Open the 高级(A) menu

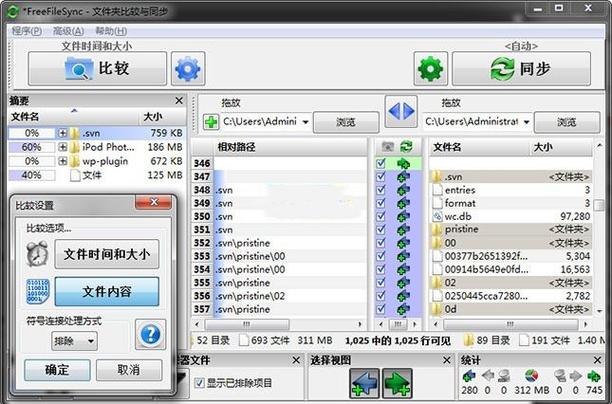coord(68,31)
